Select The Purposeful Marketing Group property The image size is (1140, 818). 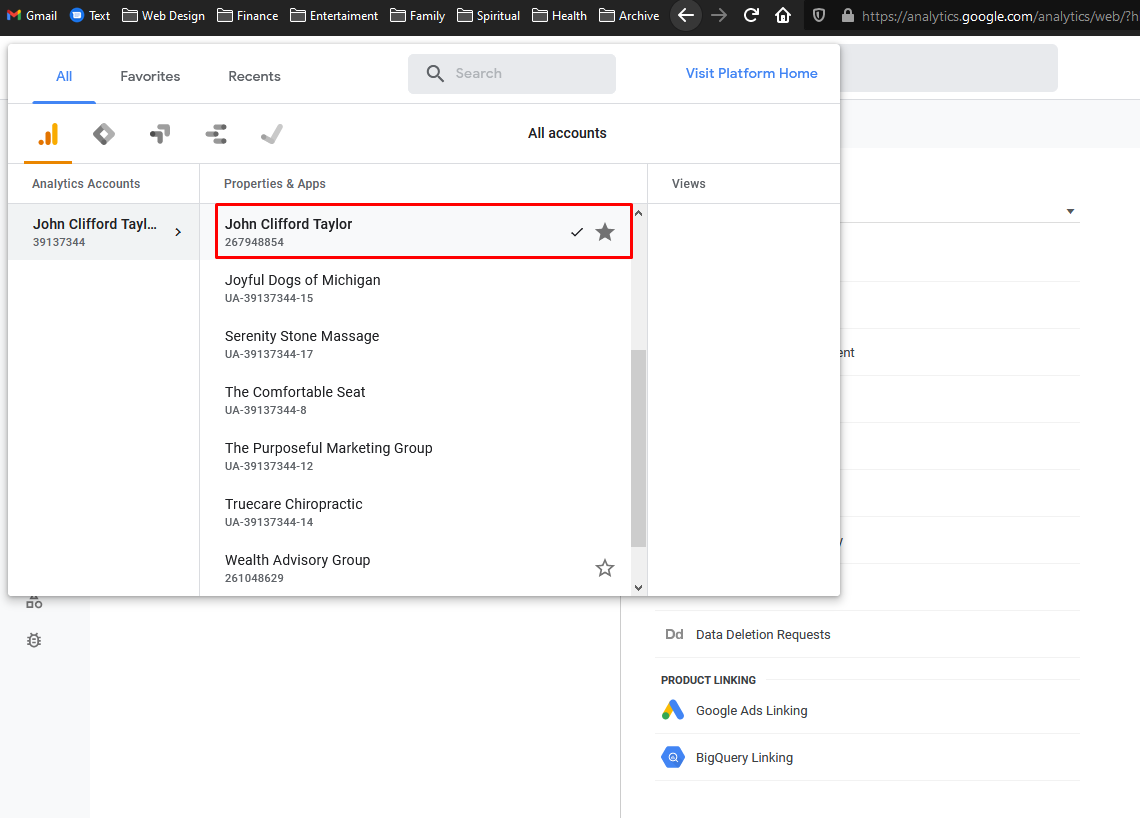416,456
